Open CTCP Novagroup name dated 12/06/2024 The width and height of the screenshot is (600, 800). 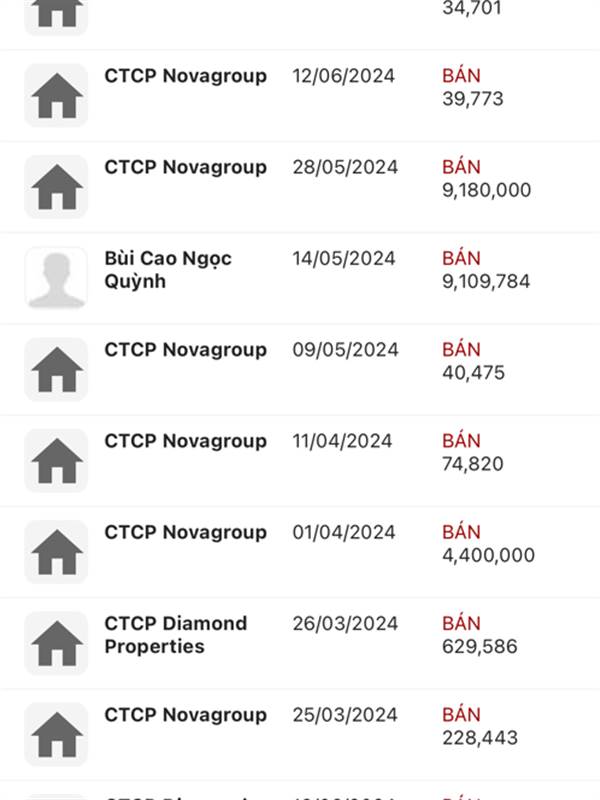click(185, 76)
